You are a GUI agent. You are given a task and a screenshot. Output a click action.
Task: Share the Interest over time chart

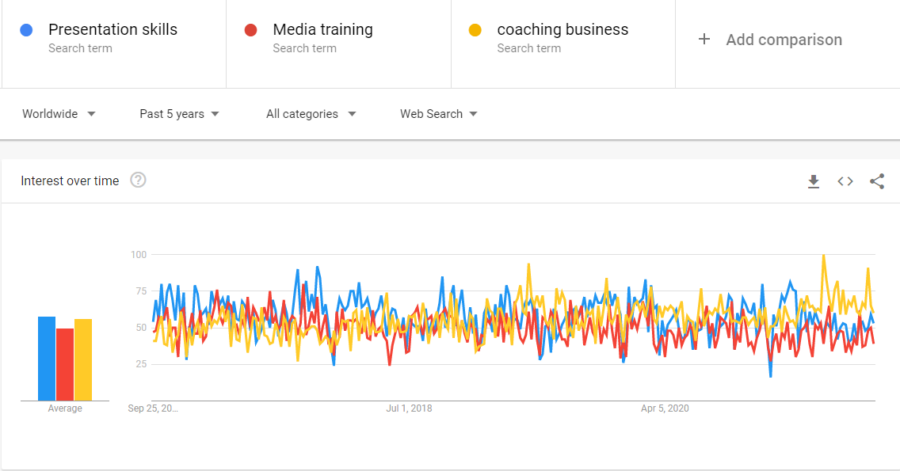(877, 181)
